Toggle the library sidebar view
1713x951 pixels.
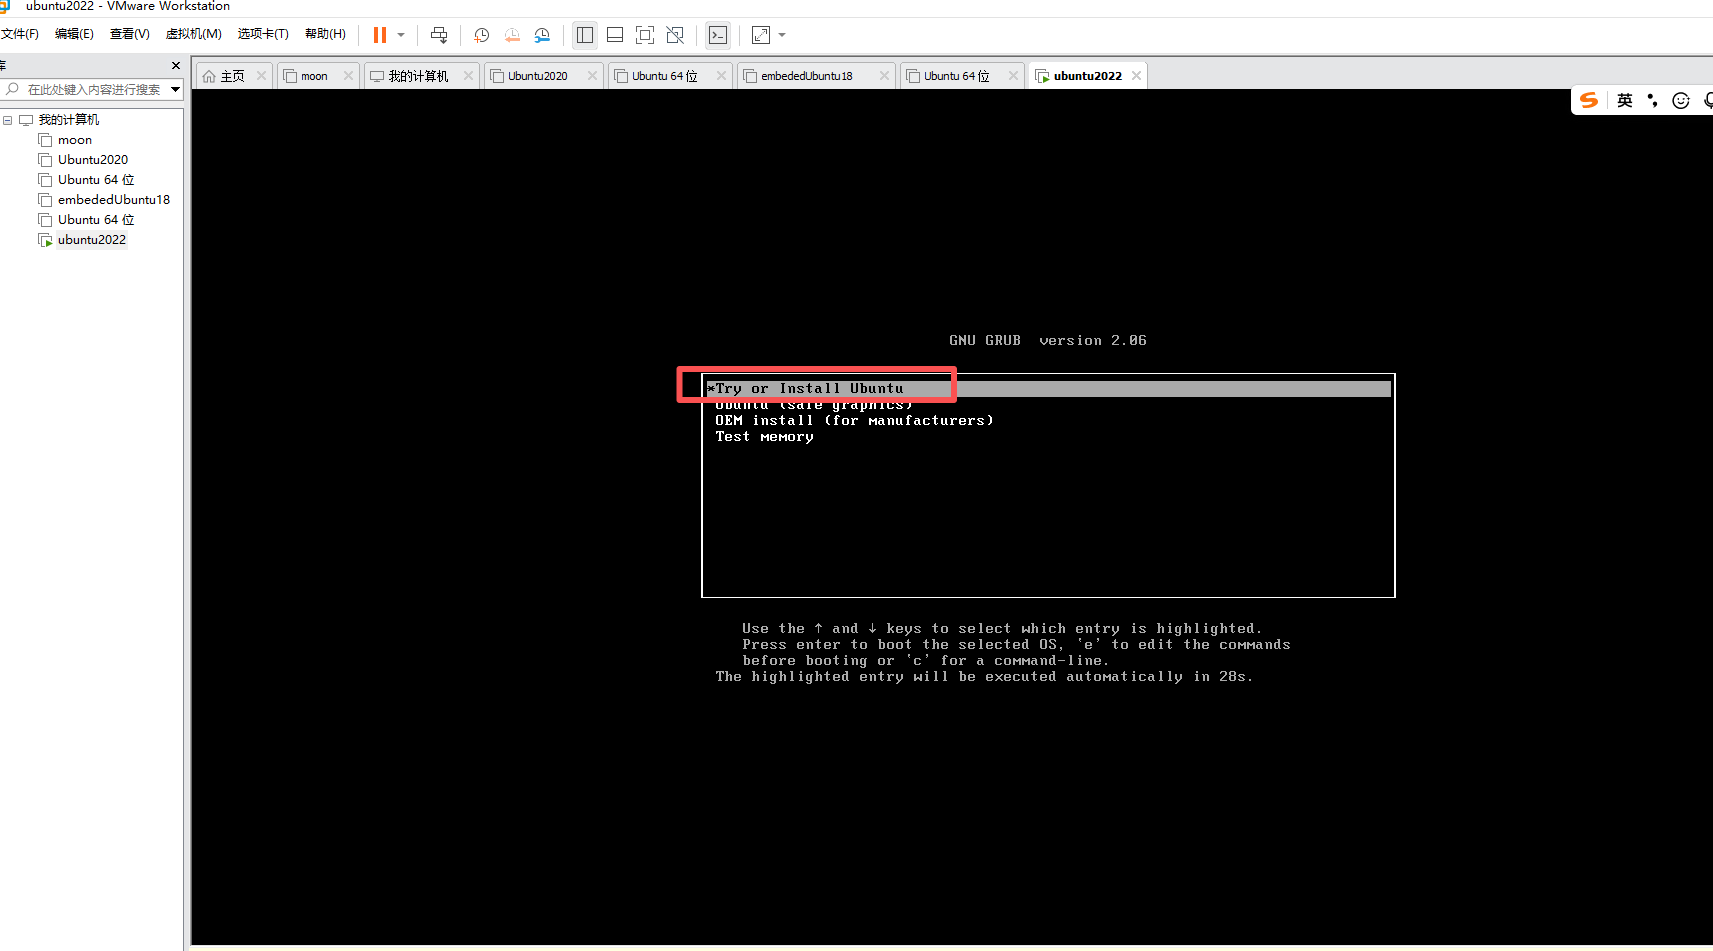click(x=585, y=35)
